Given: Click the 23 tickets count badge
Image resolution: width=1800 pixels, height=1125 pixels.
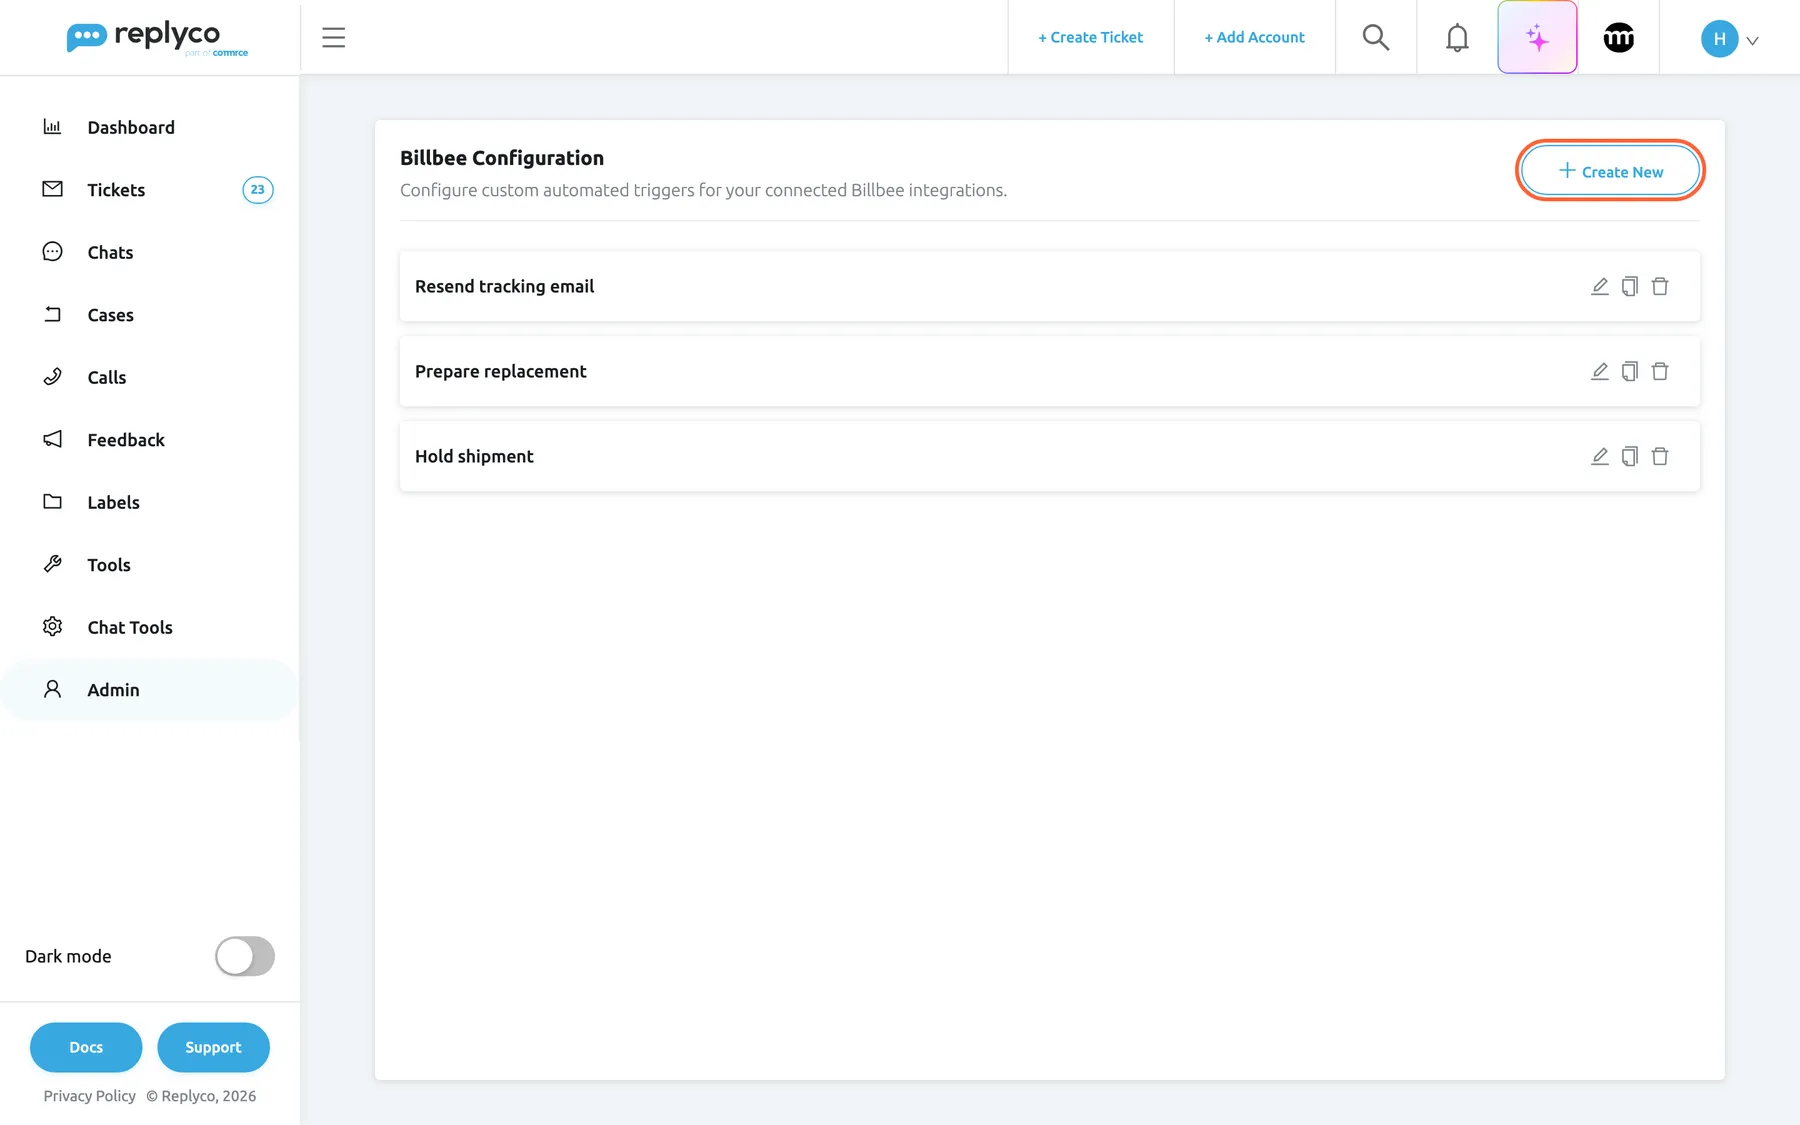Looking at the screenshot, I should 258,190.
